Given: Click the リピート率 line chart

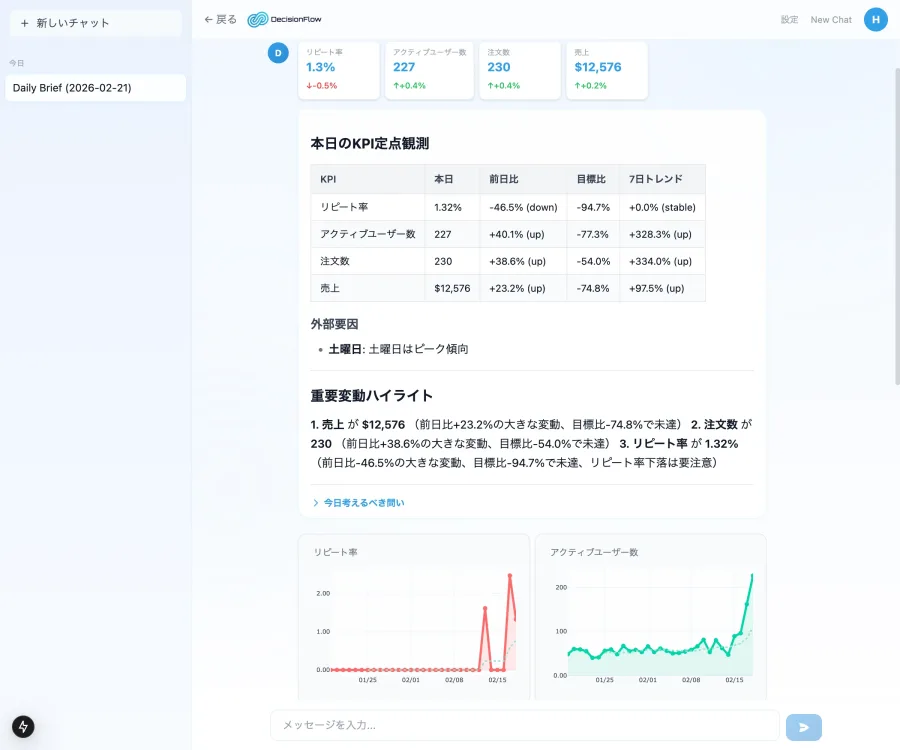Looking at the screenshot, I should click(413, 620).
